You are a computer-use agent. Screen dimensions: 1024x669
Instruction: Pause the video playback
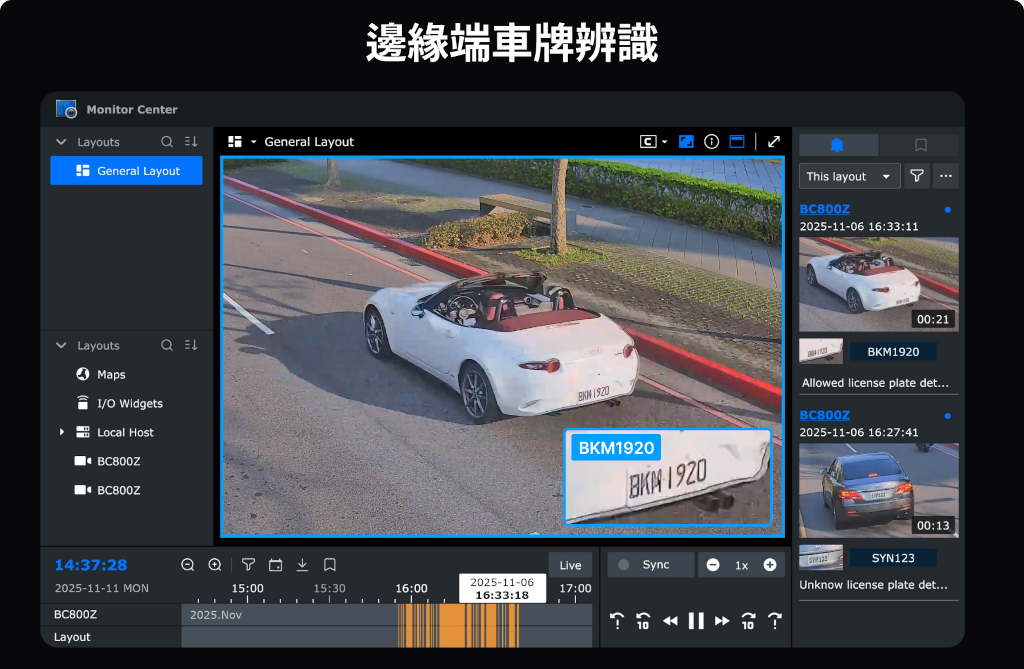(x=696, y=621)
